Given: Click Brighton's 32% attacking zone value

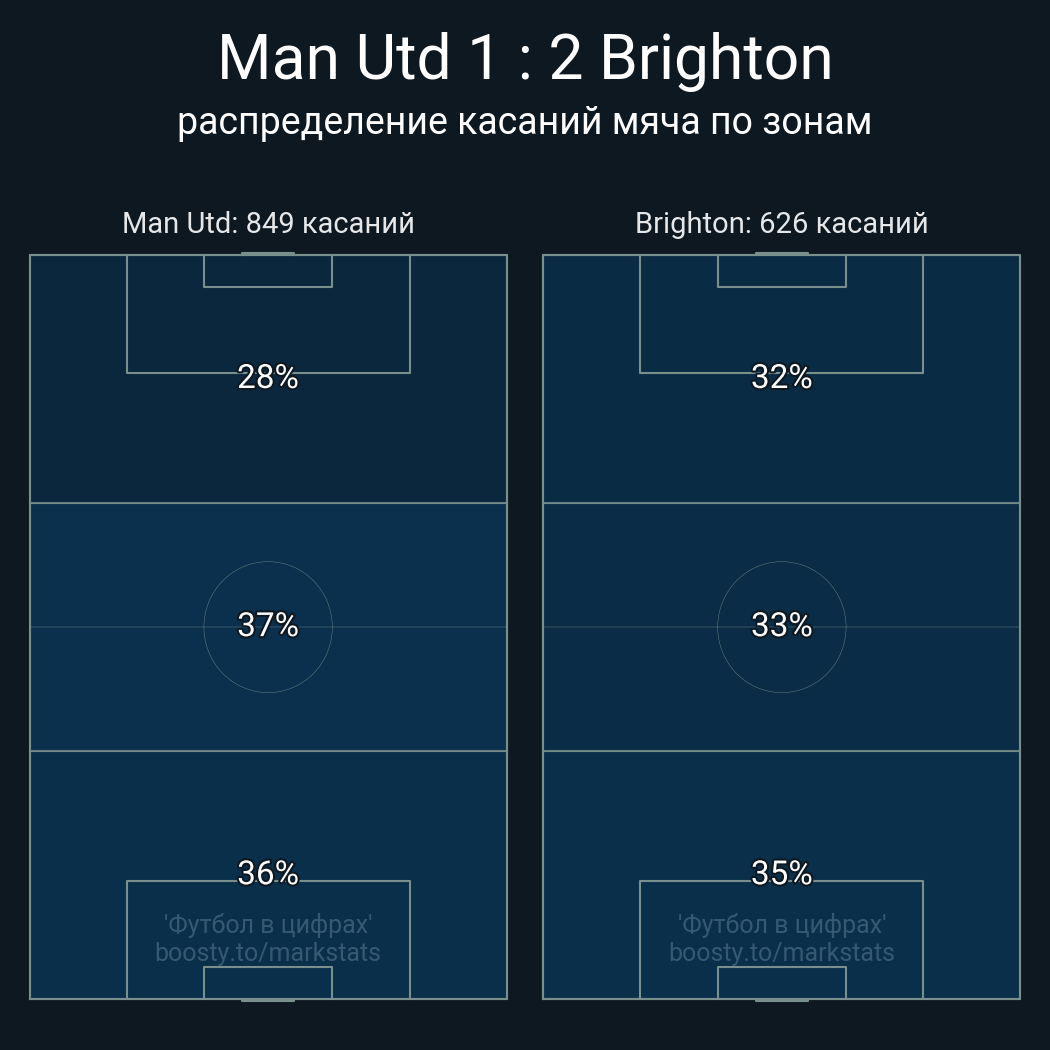Looking at the screenshot, I should (781, 377).
